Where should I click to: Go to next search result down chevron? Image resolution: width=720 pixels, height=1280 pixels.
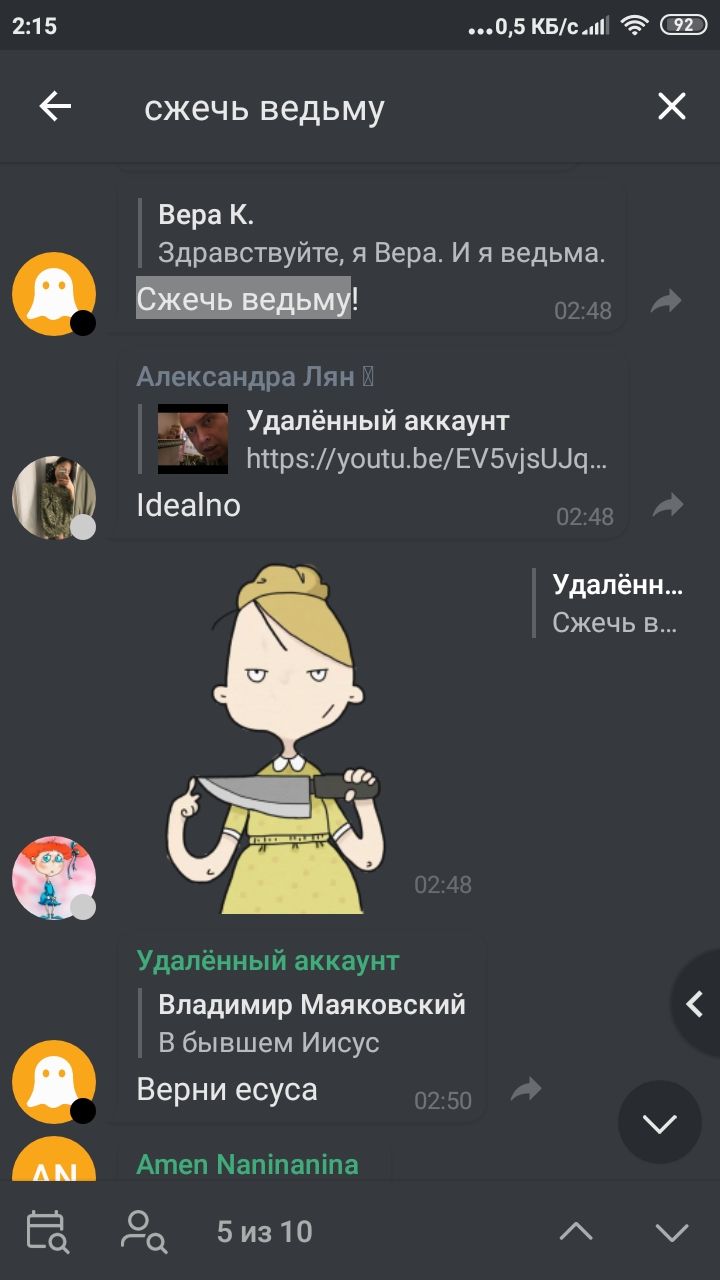672,1232
